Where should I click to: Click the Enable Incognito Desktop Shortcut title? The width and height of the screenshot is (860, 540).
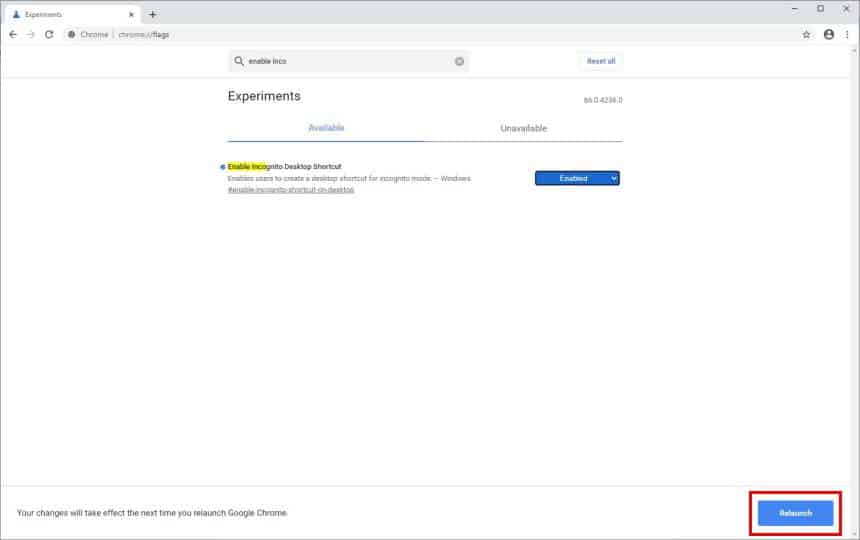[x=284, y=167]
